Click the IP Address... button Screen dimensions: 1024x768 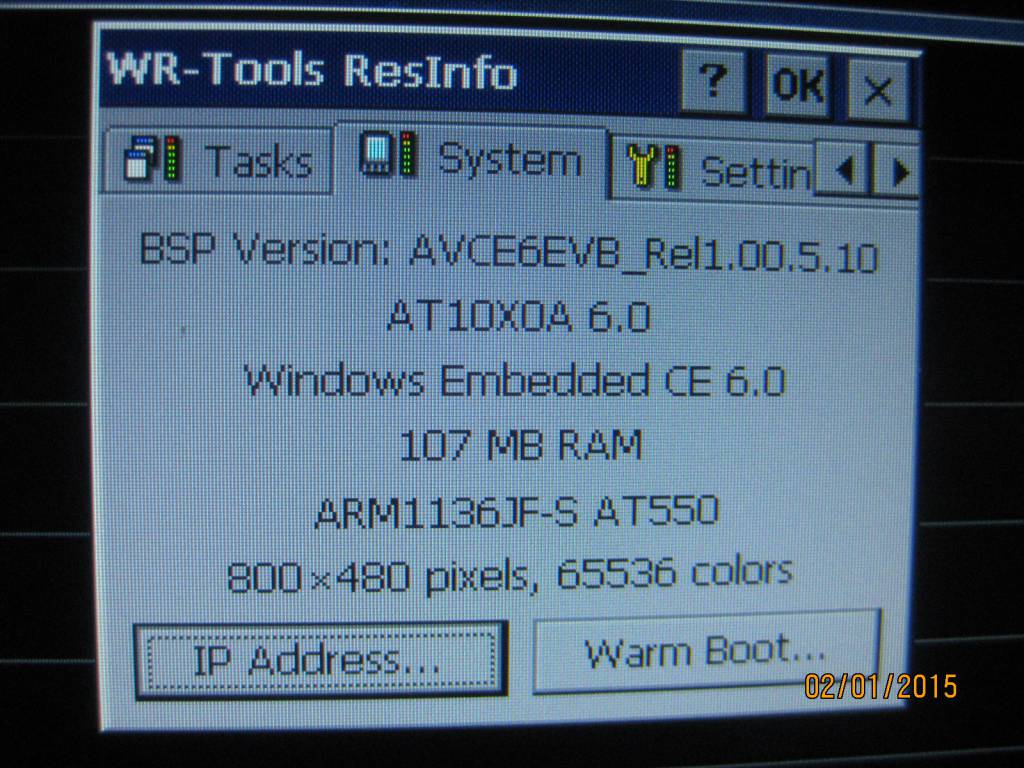tap(321, 660)
